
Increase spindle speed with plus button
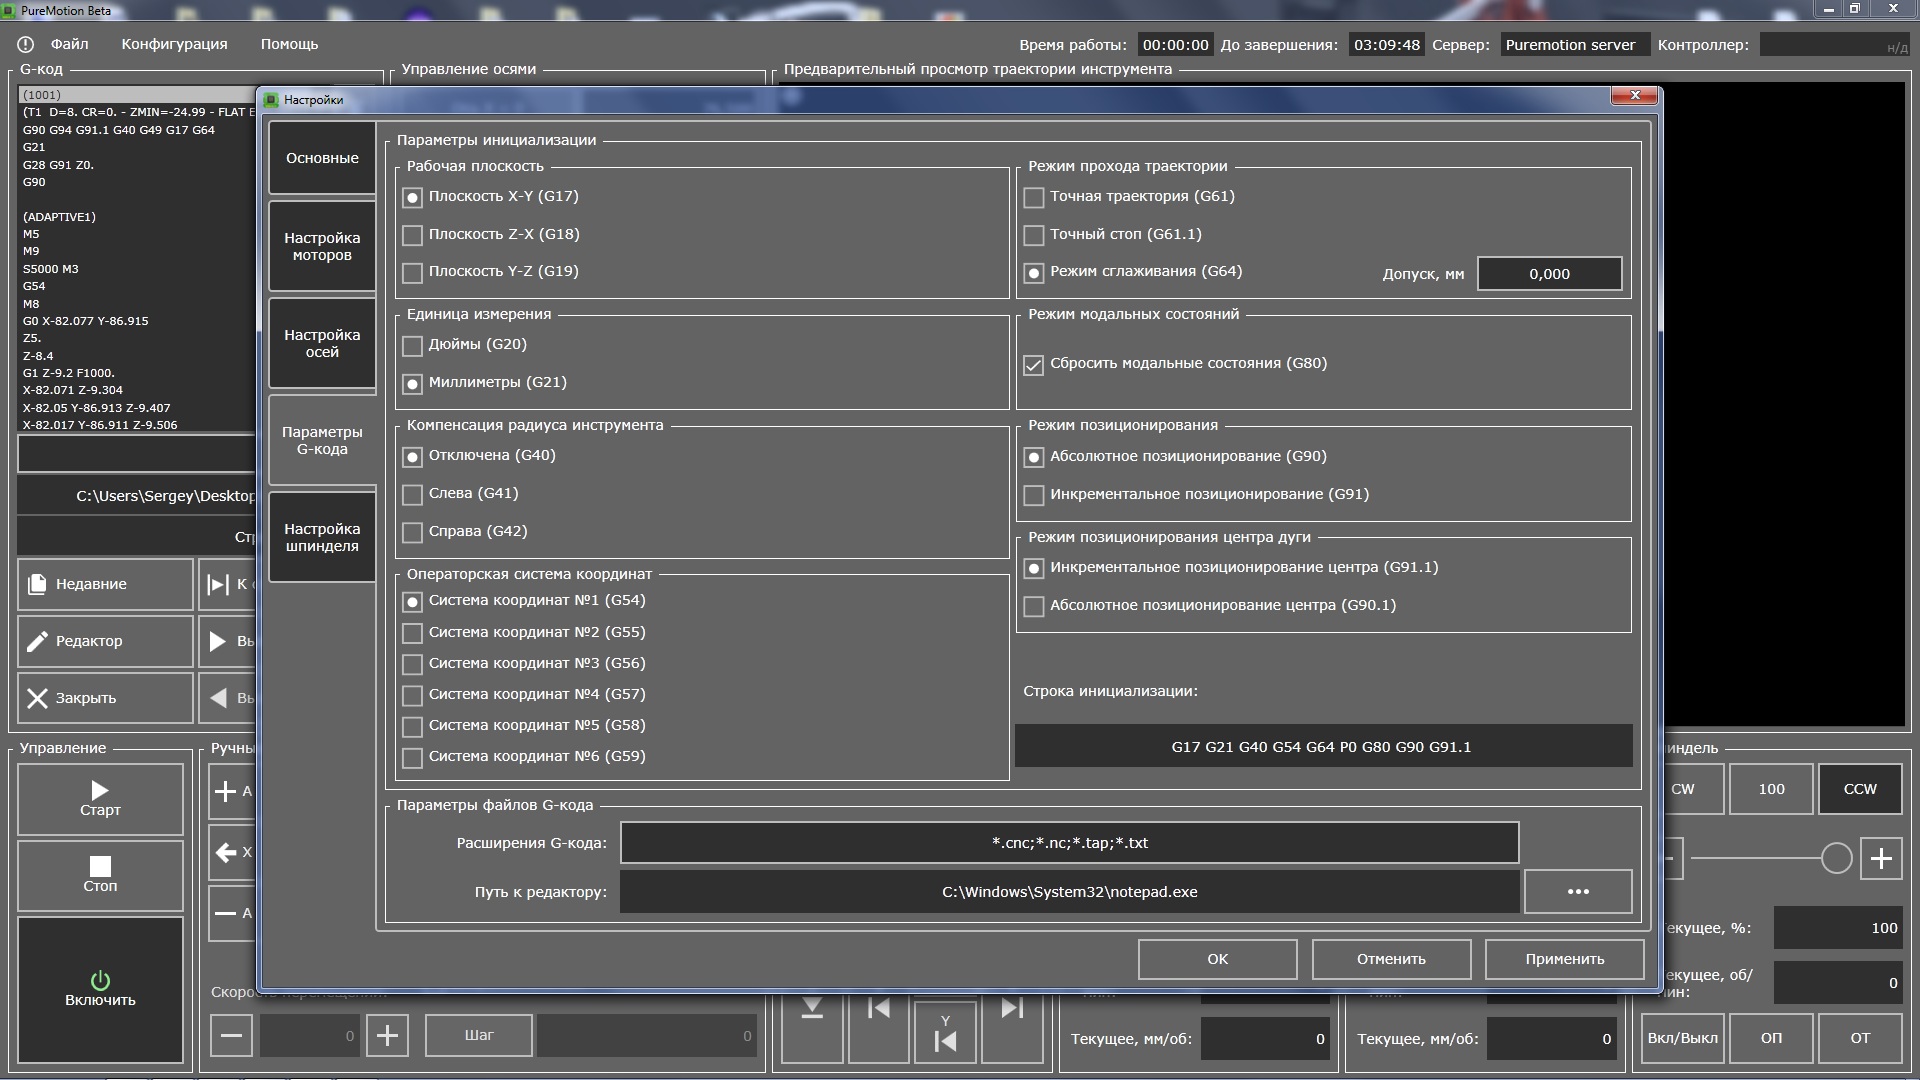(x=1880, y=859)
